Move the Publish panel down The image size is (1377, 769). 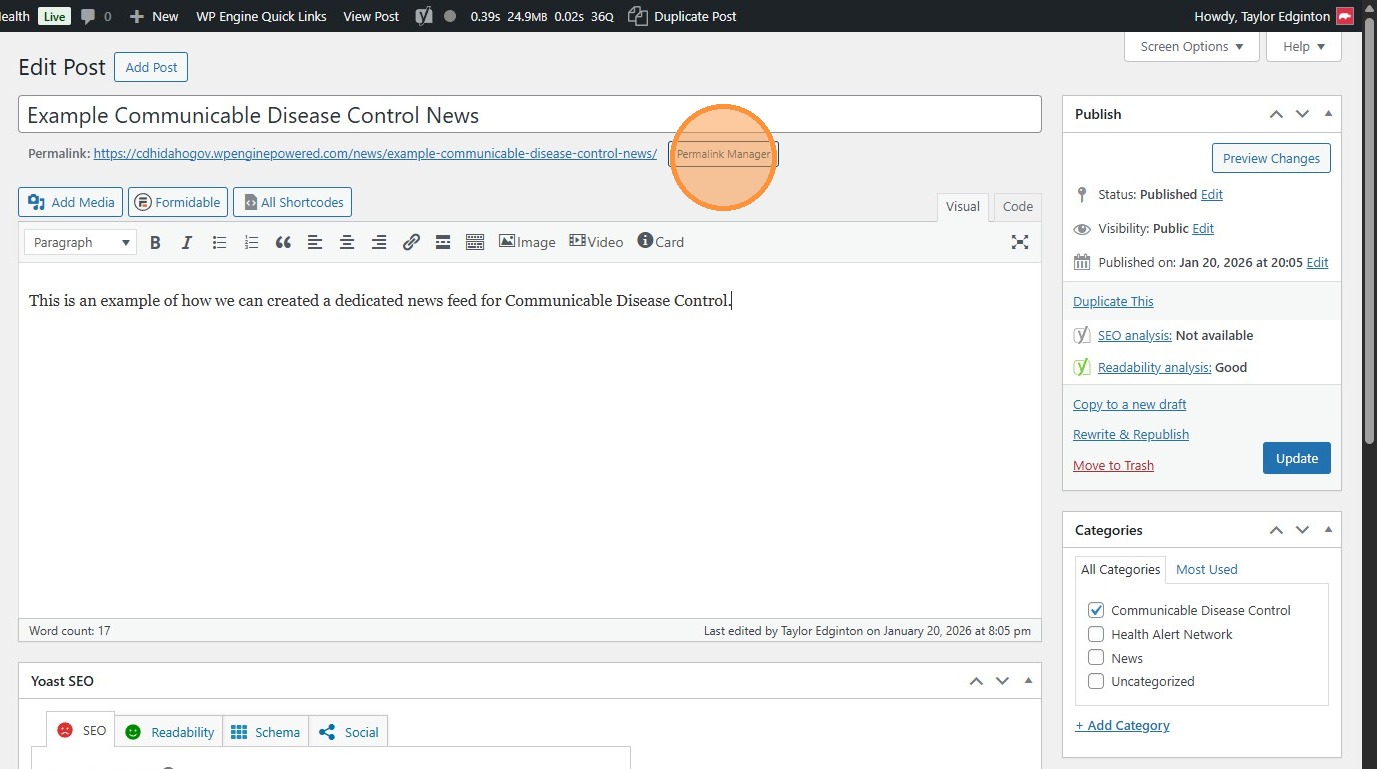click(1302, 114)
